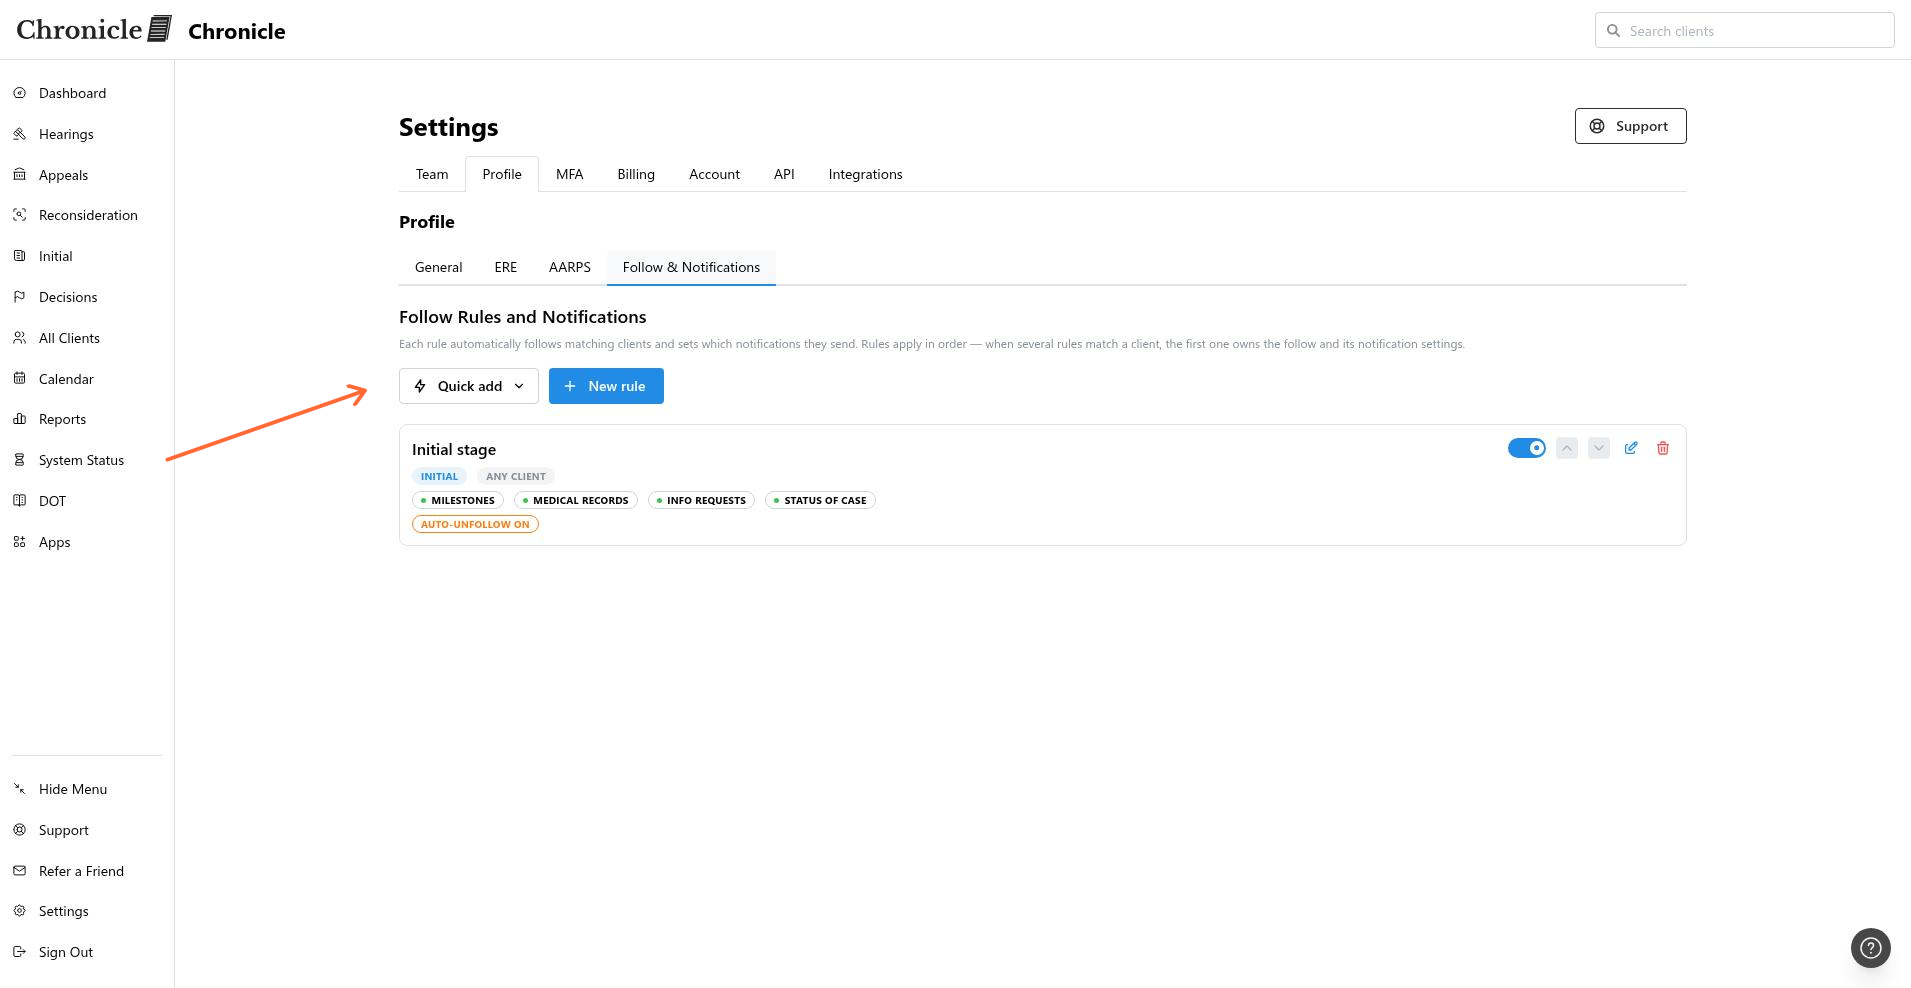Image resolution: width=1911 pixels, height=988 pixels.
Task: Click the Decisions flag icon
Action: tap(19, 297)
